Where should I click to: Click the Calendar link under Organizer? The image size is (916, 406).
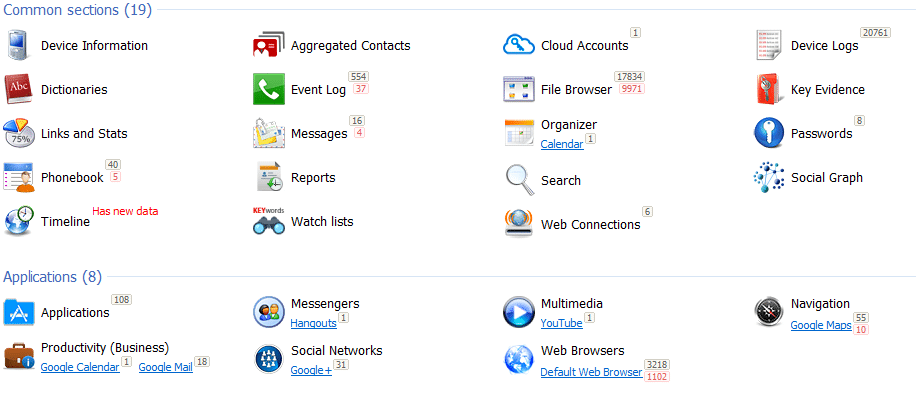[x=562, y=144]
